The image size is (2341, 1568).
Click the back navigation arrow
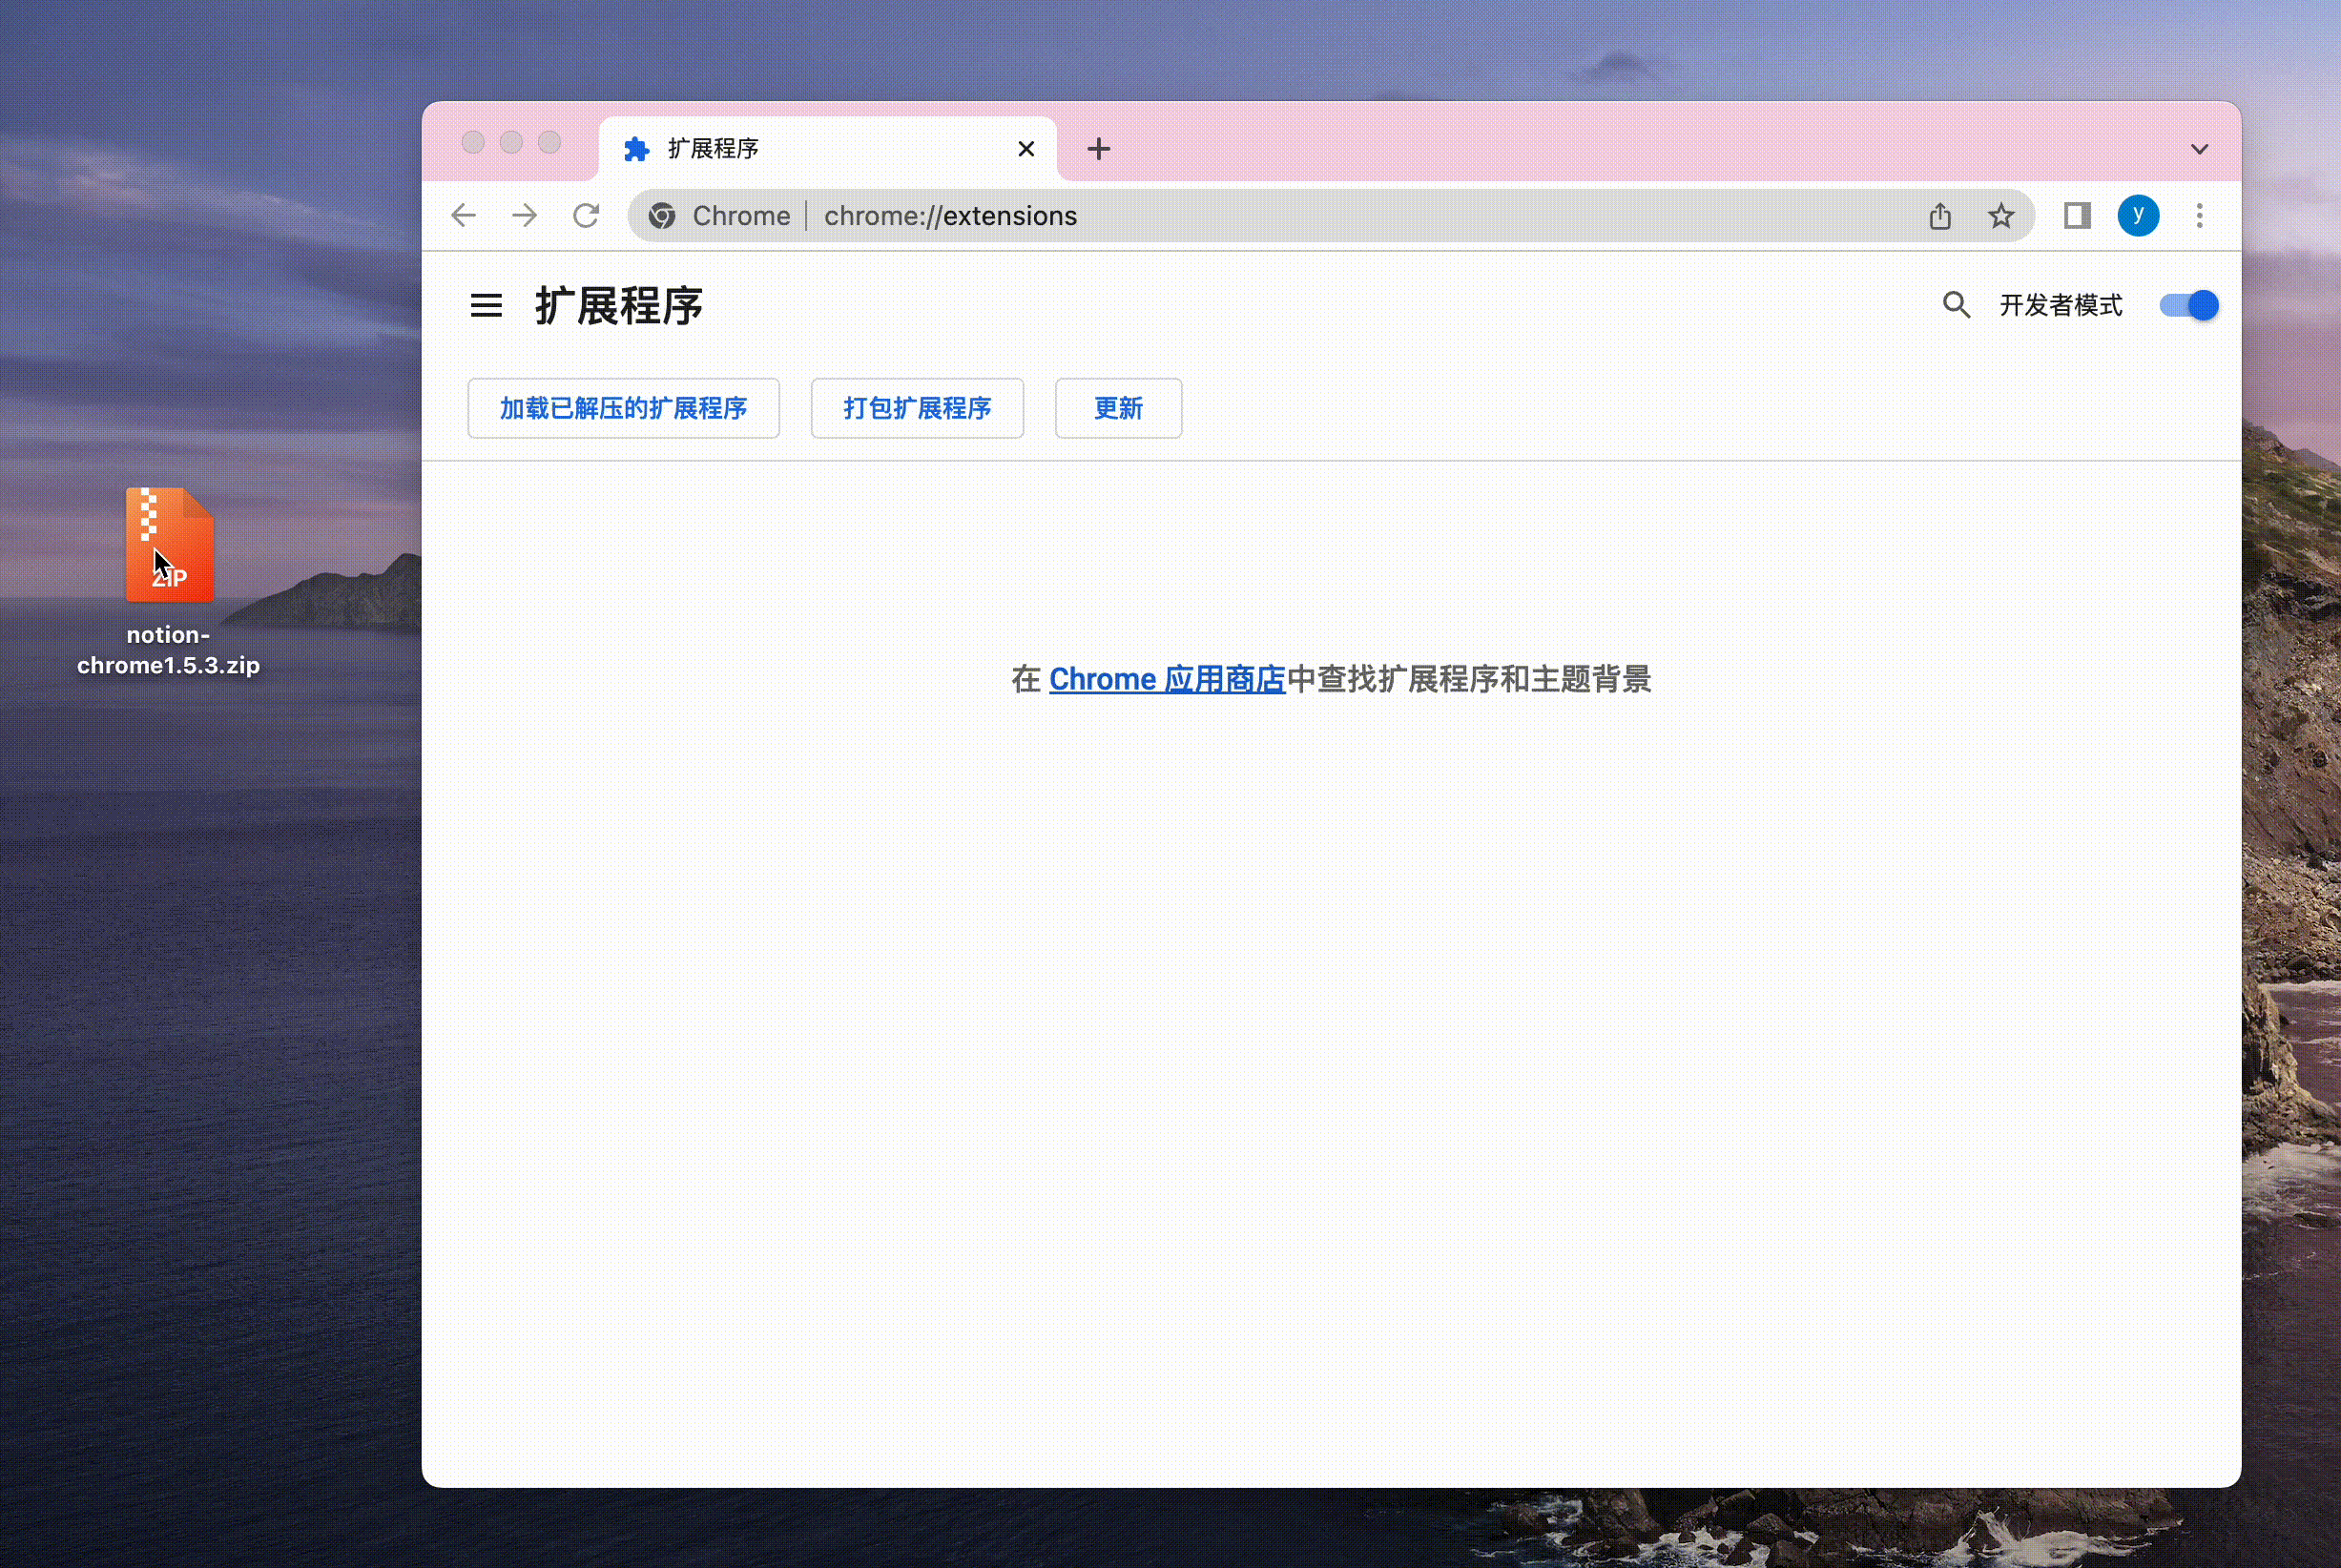463,216
